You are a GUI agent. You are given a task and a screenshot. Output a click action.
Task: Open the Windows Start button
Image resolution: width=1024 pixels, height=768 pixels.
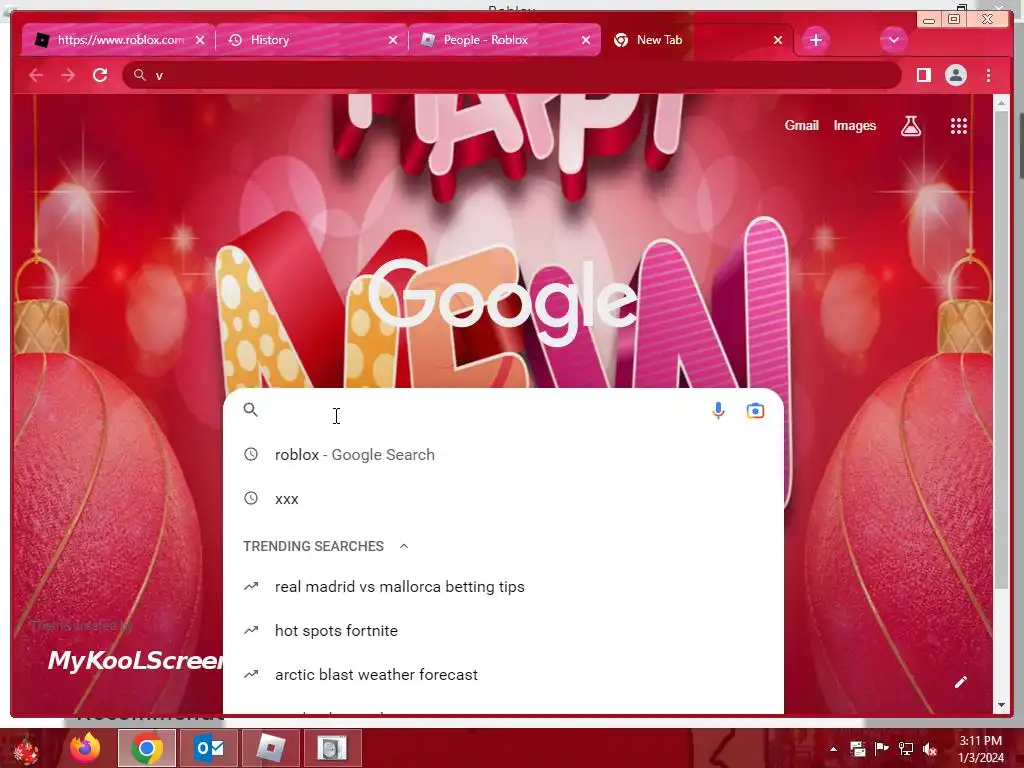[26, 748]
